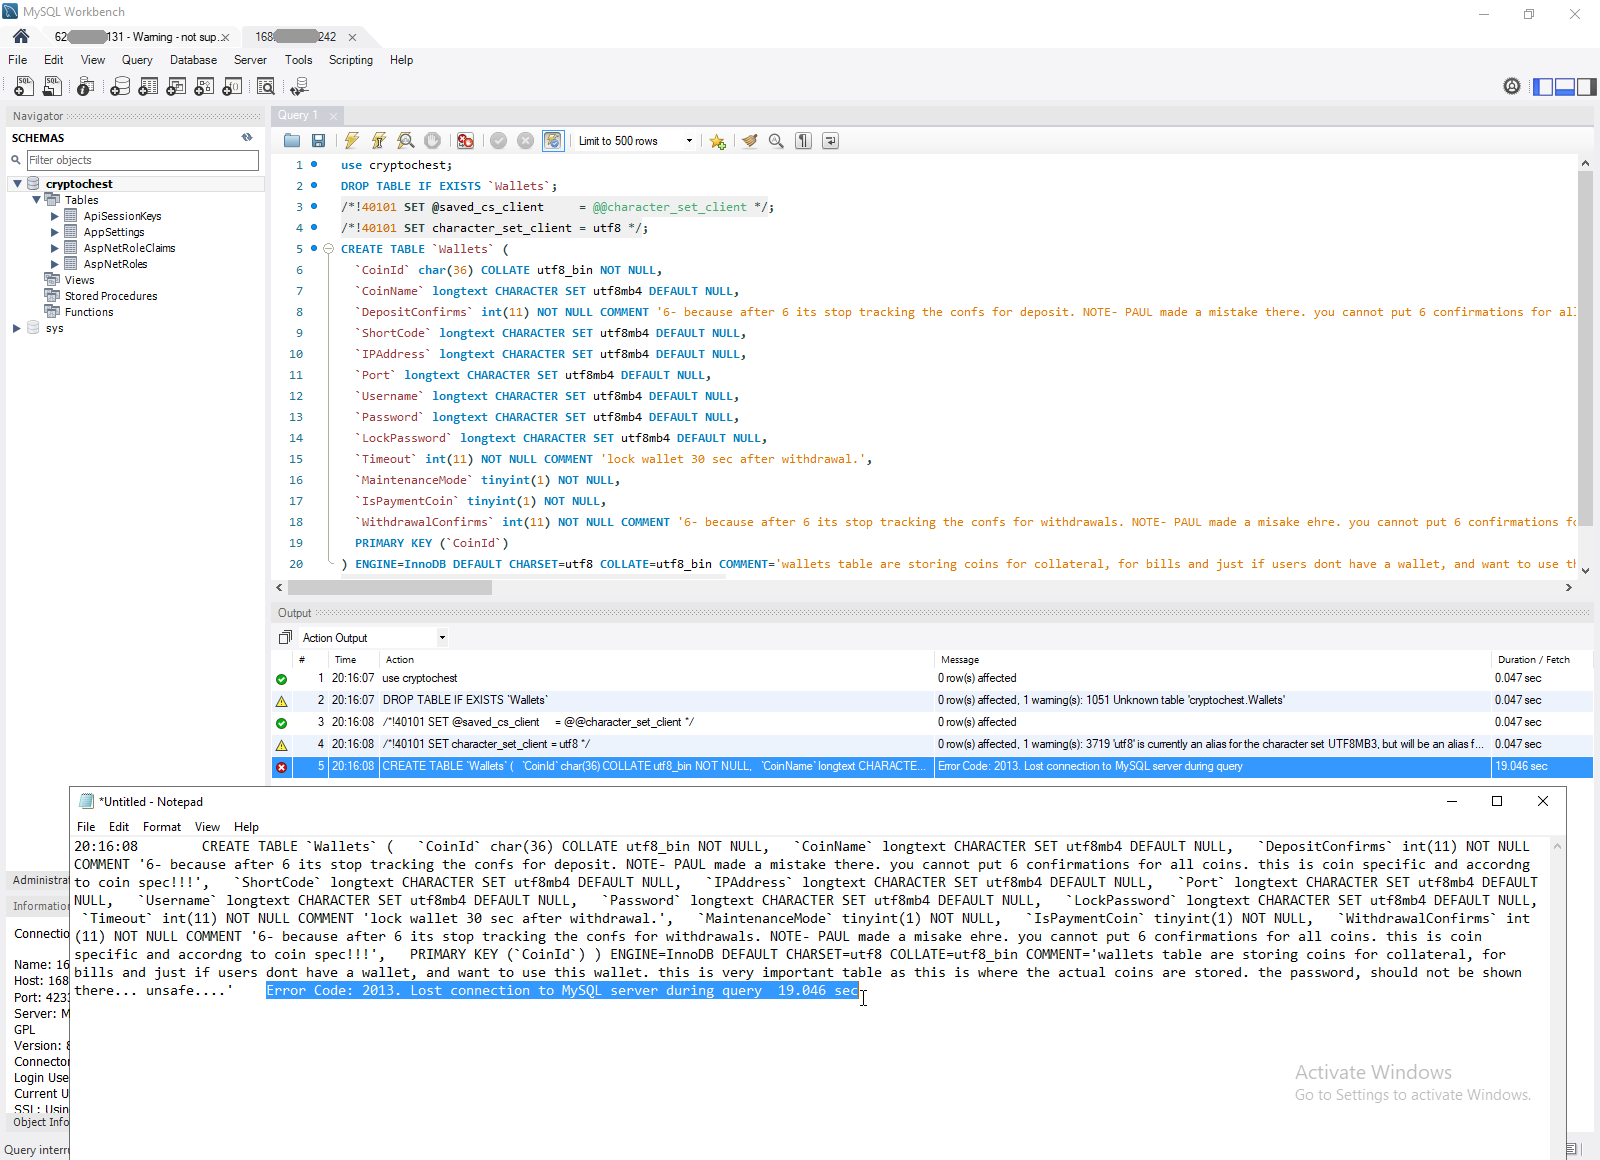Select Stored Procedures in schema tree
The image size is (1600, 1160).
coord(111,296)
